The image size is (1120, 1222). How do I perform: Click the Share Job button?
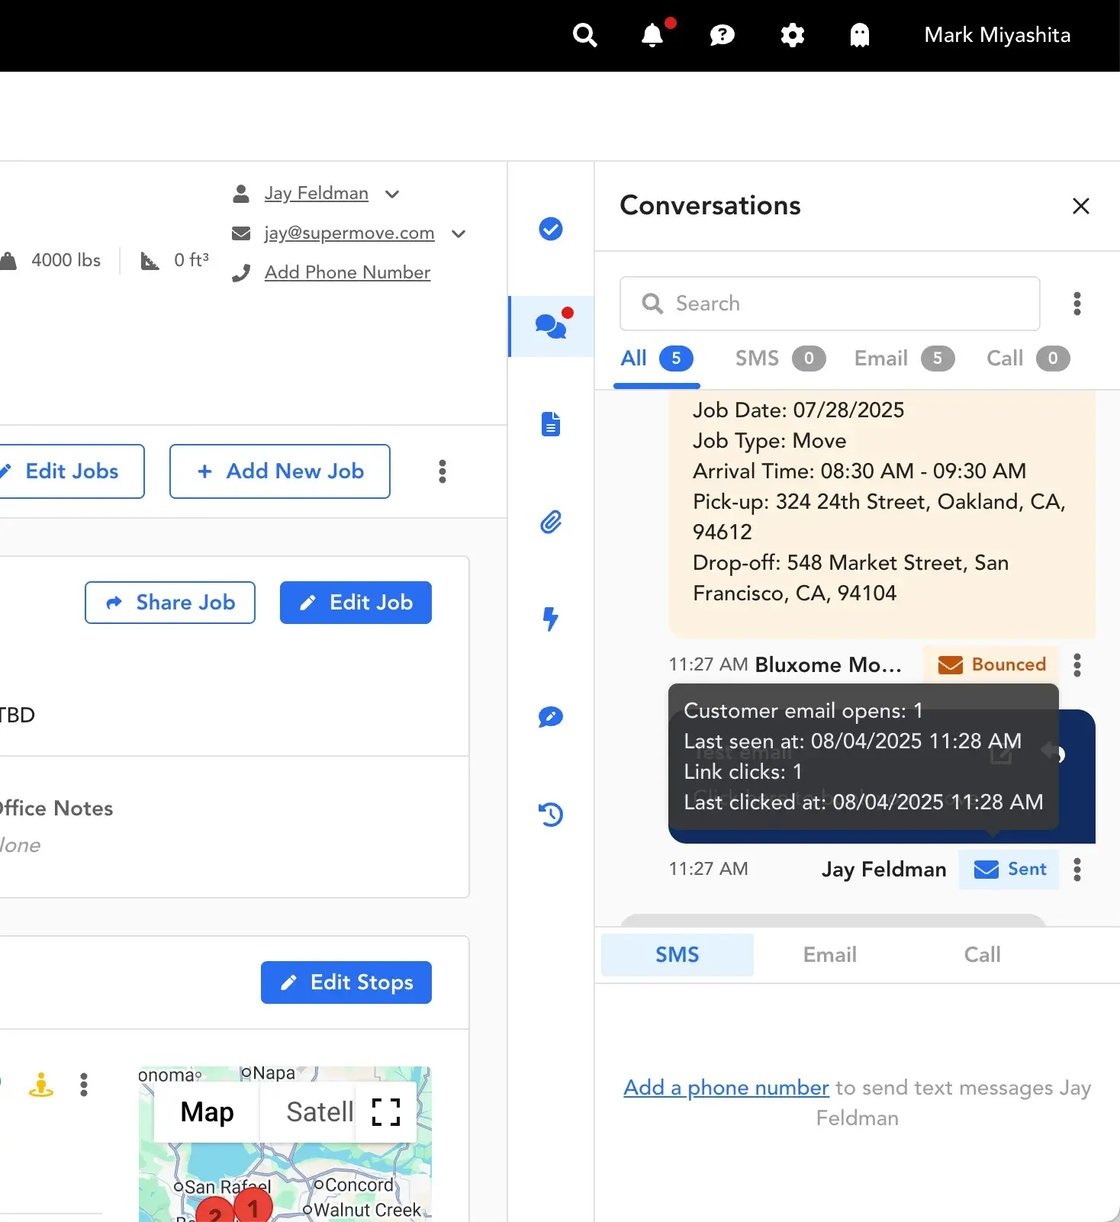[x=169, y=602]
